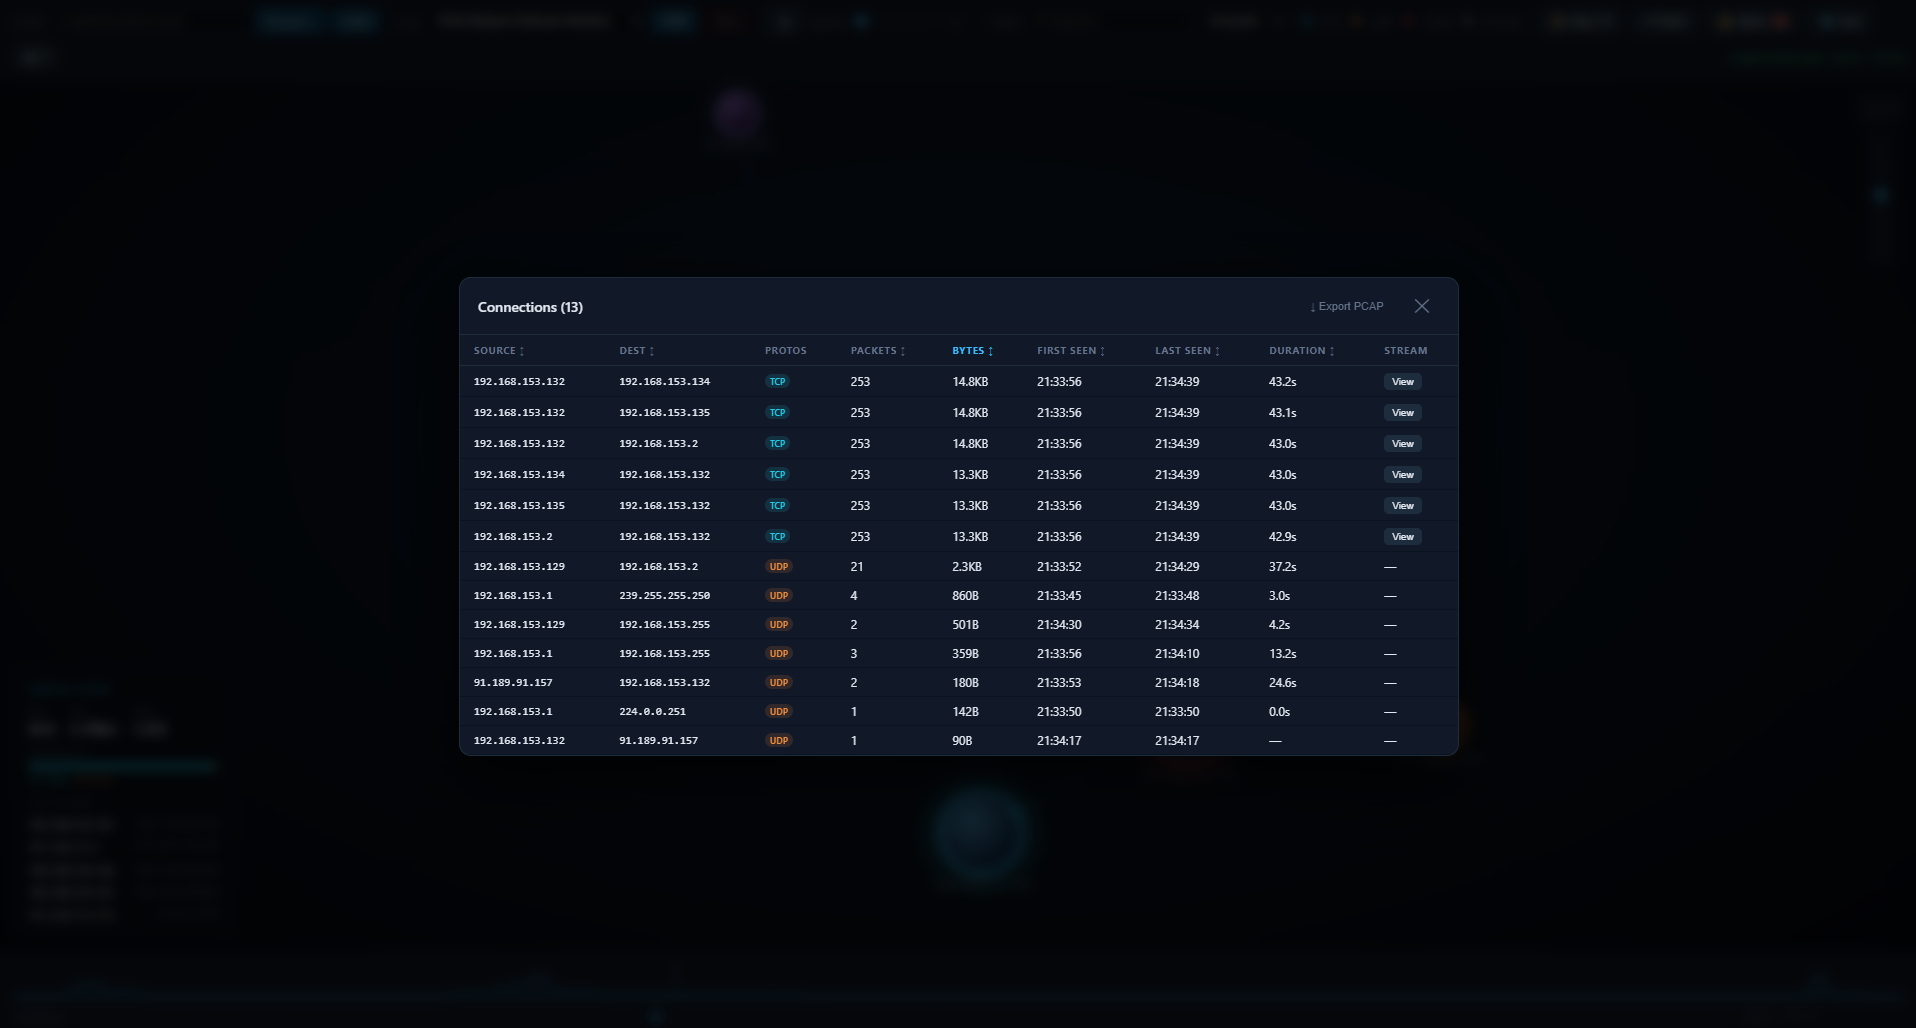Click last seen time 21:33:48
The image size is (1916, 1028).
1177,596
